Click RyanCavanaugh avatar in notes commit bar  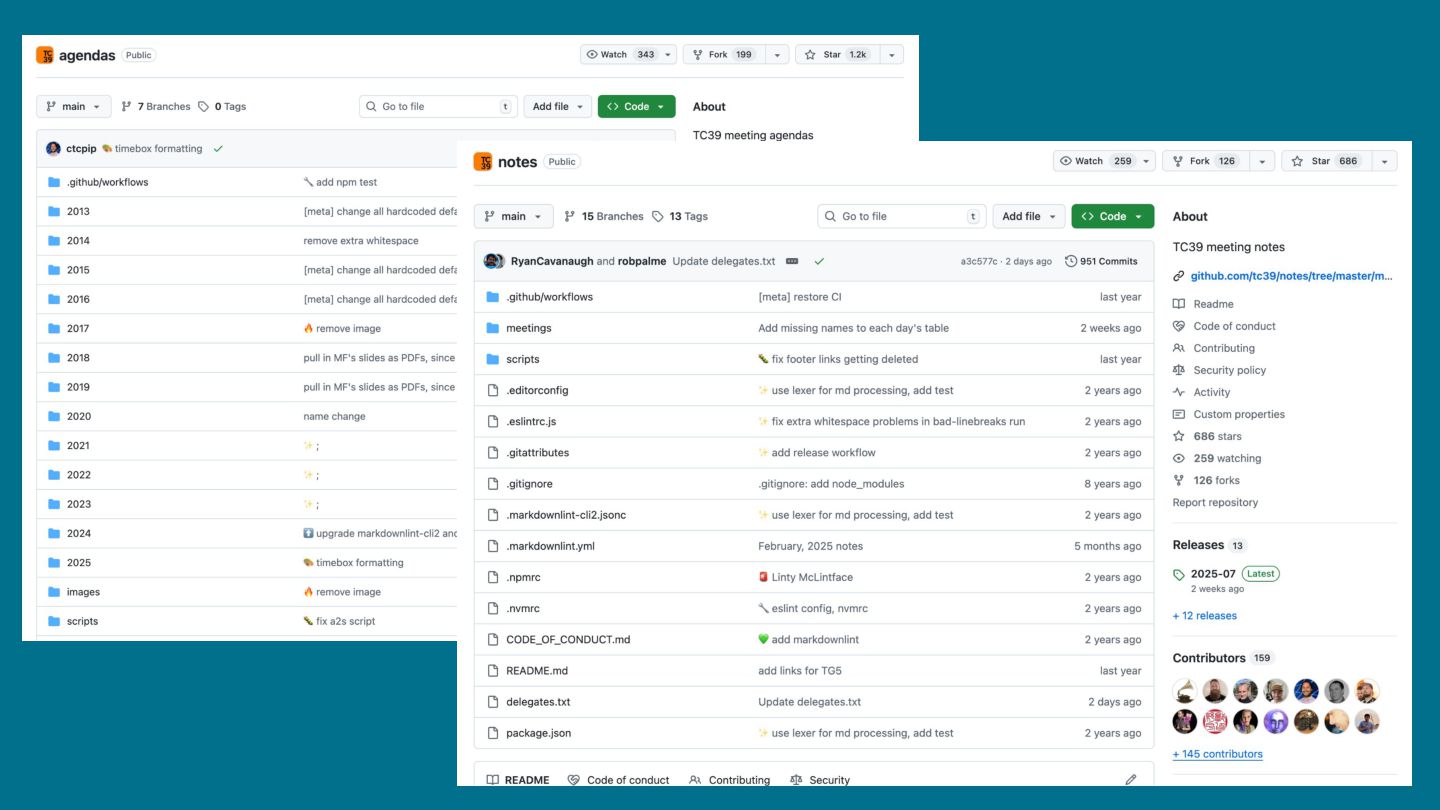tap(491, 261)
